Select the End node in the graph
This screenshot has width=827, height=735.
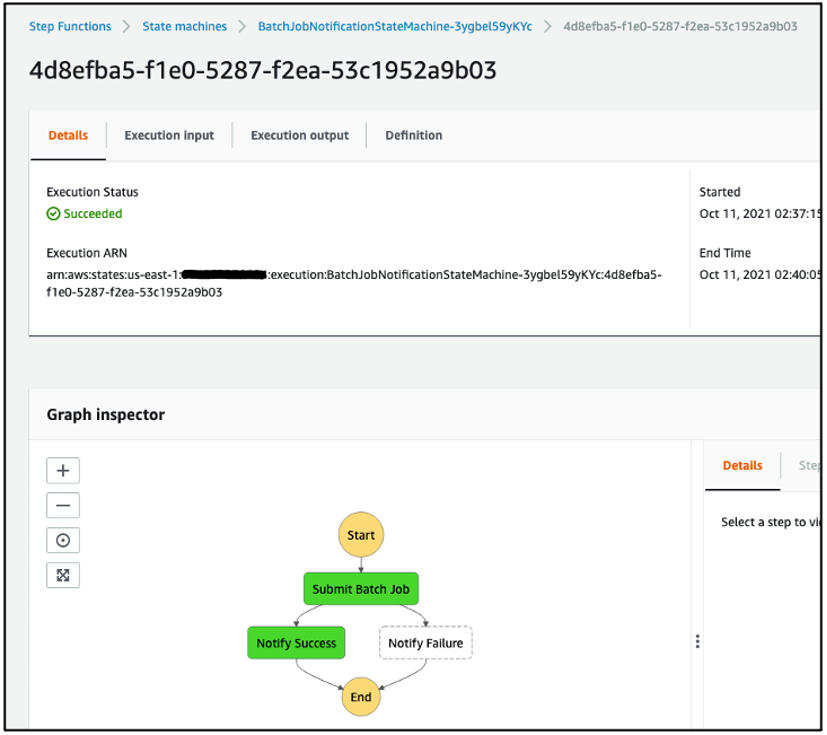pyautogui.click(x=361, y=697)
